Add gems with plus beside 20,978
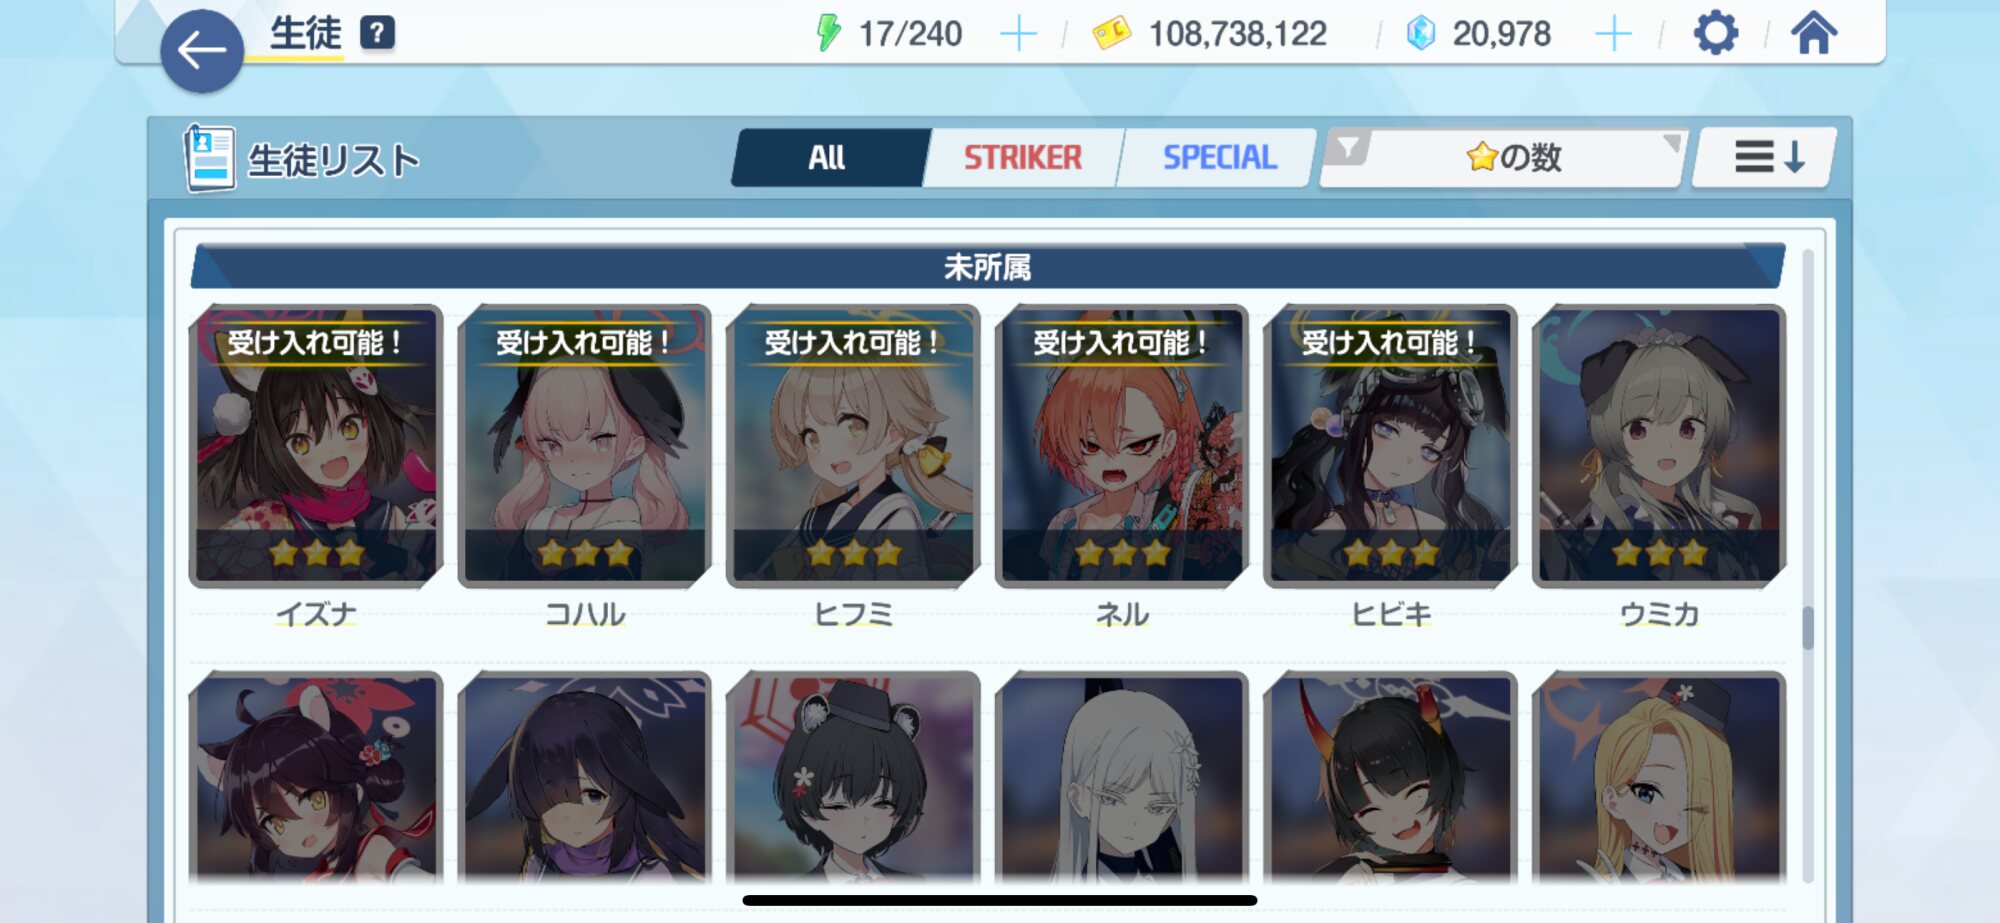Viewport: 2000px width, 923px height. [x=1613, y=34]
